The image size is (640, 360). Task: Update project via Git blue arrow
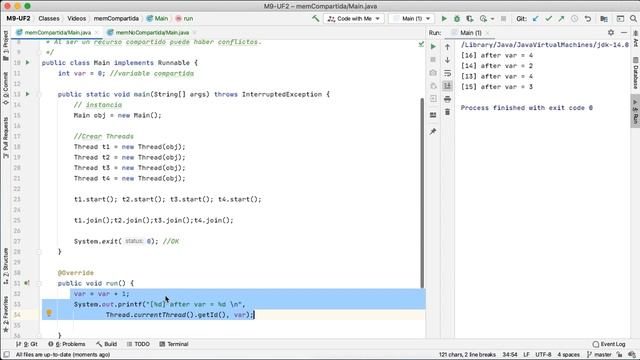click(536, 18)
